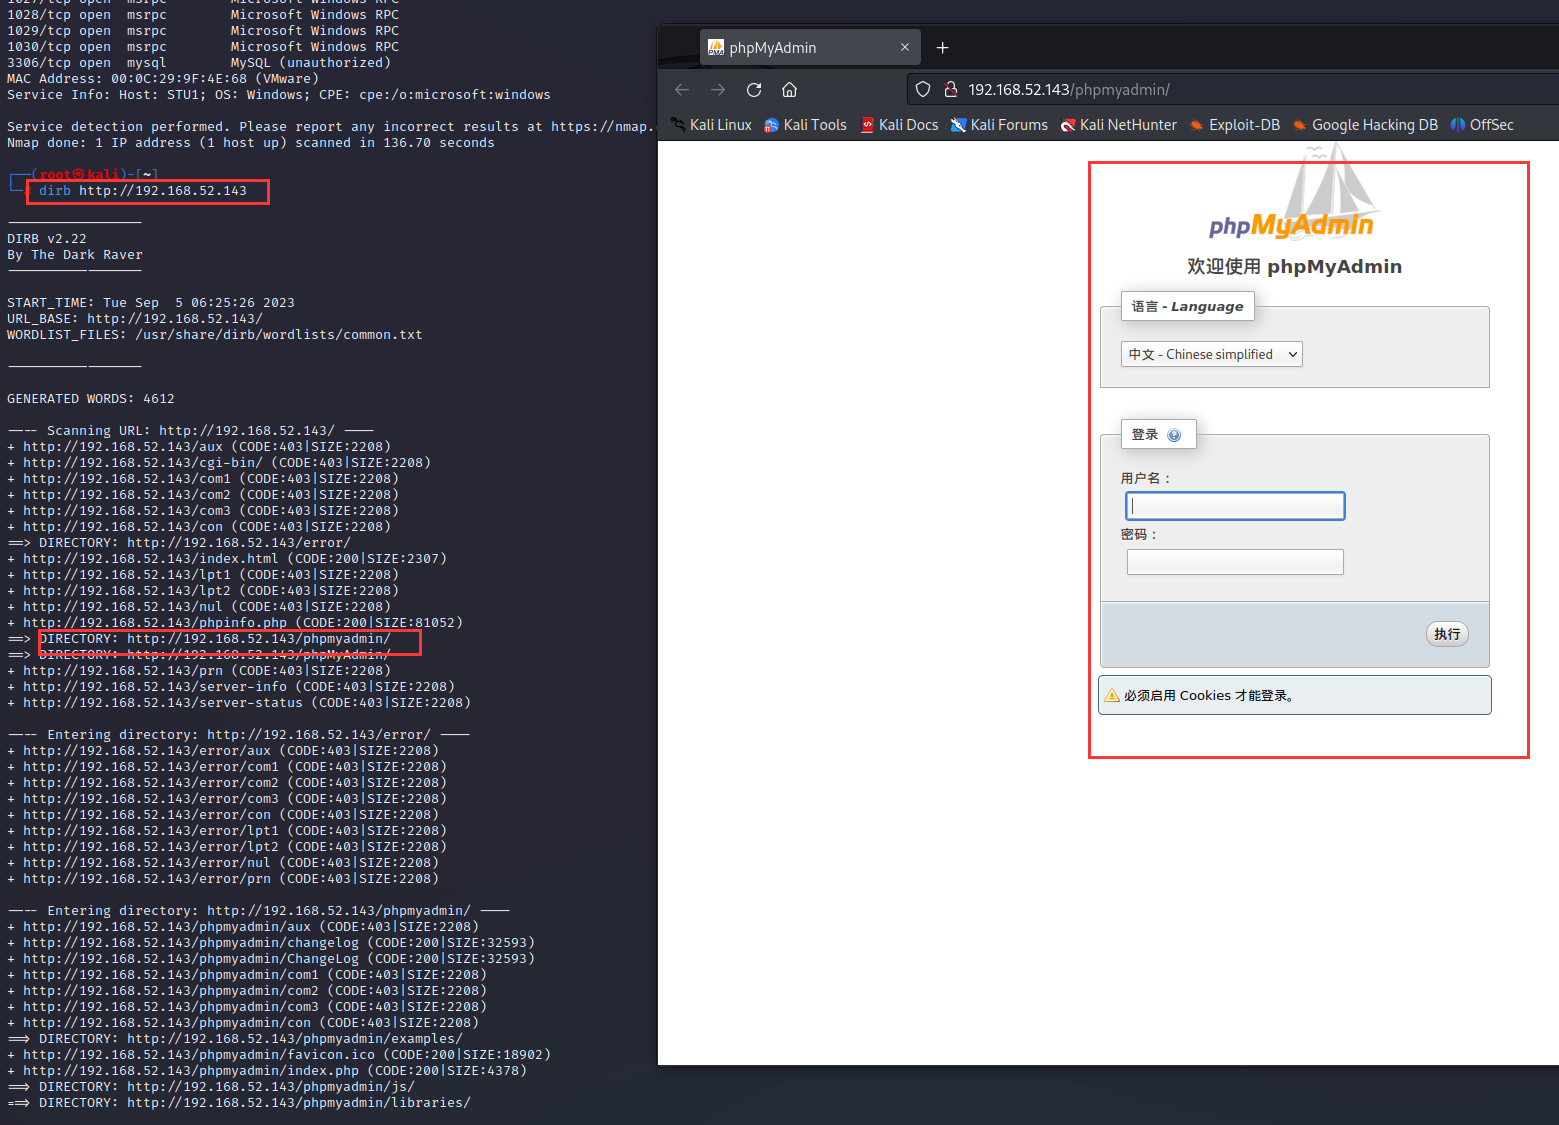Screen dimensions: 1559x1125
Task: Open the Kali Docs bookmark
Action: point(899,125)
